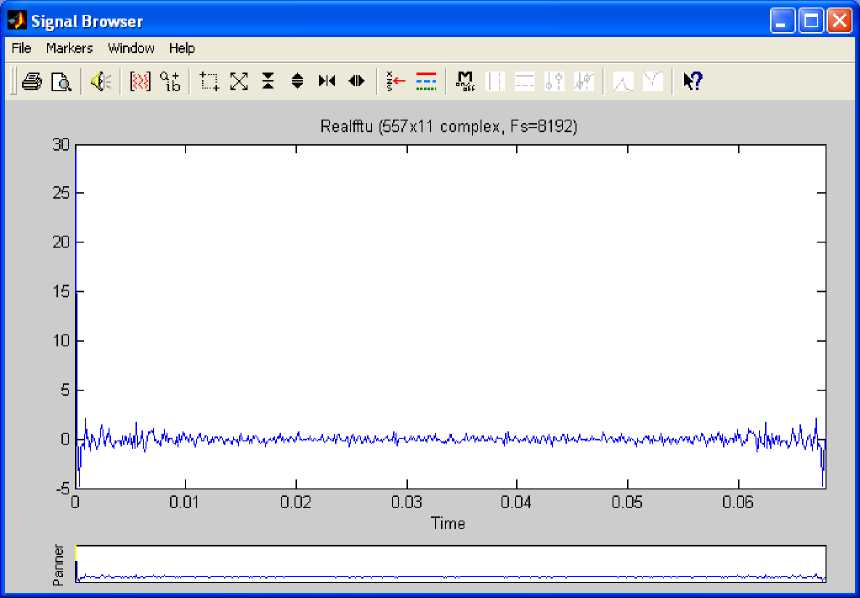This screenshot has width=860, height=598.
Task: Open Line Properties from the toolbar
Action: tap(426, 82)
